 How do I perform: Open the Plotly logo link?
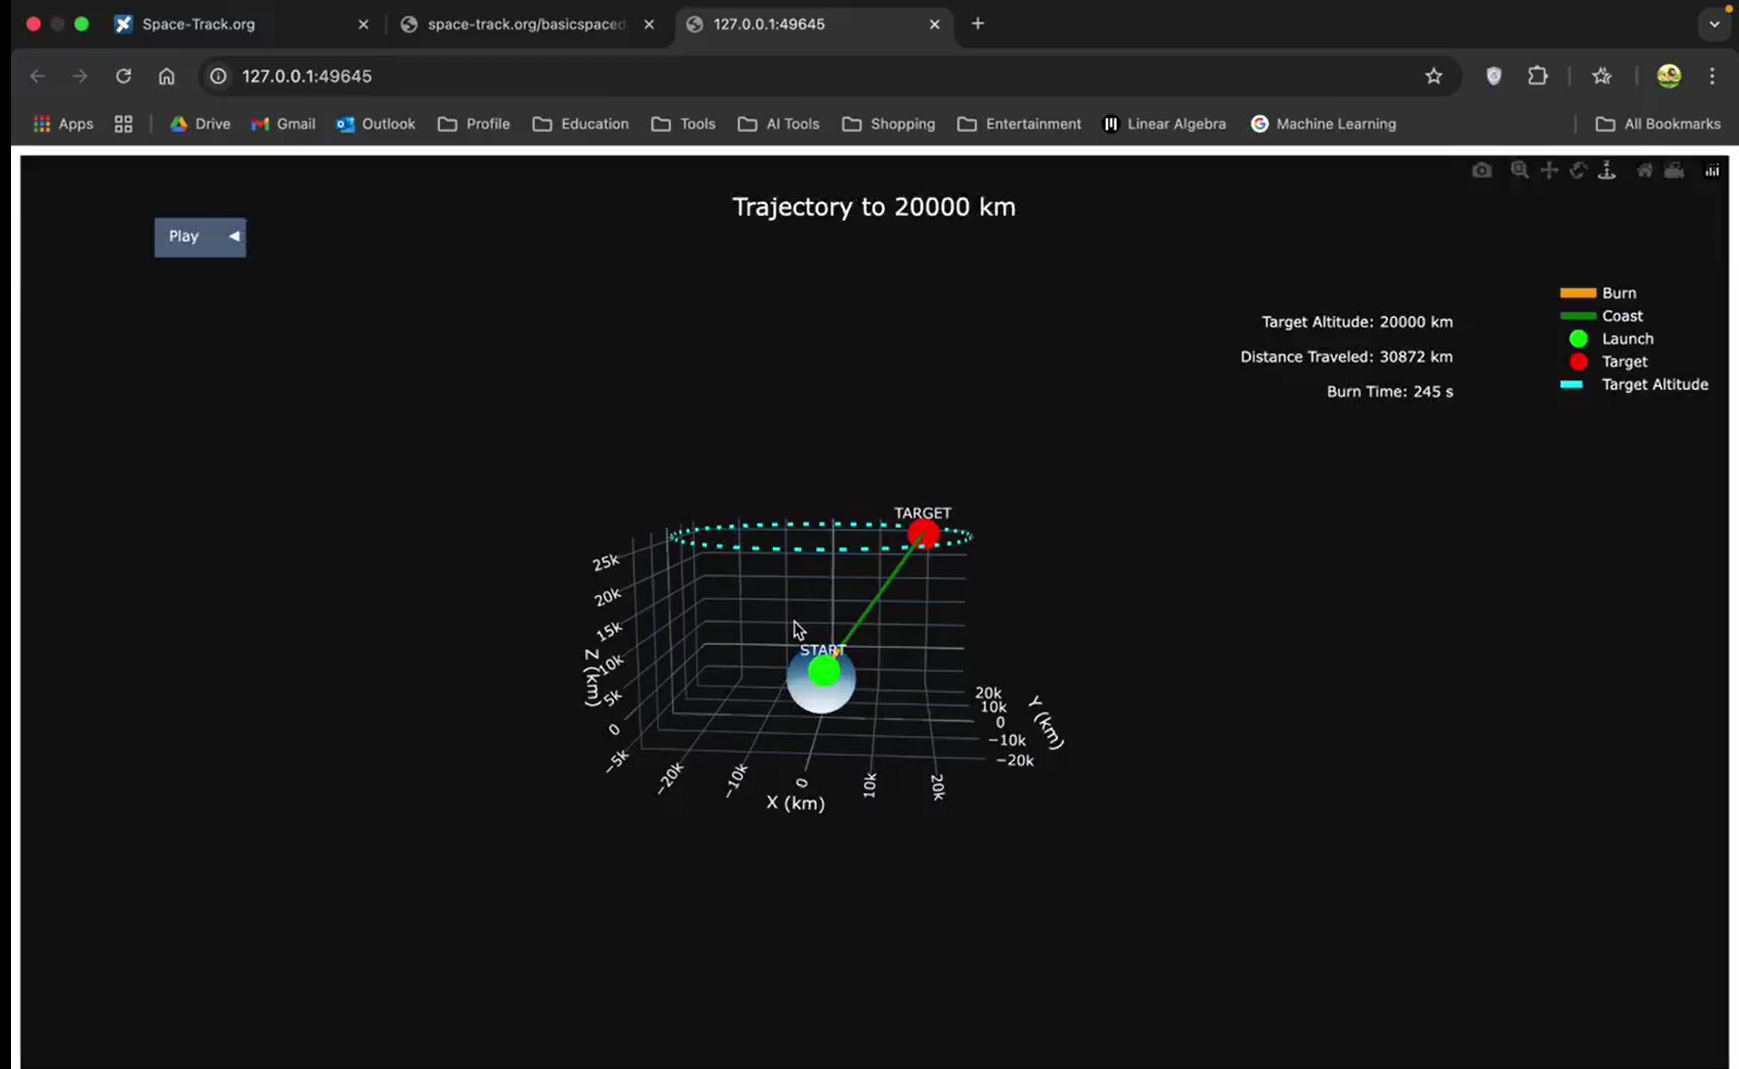(1712, 171)
